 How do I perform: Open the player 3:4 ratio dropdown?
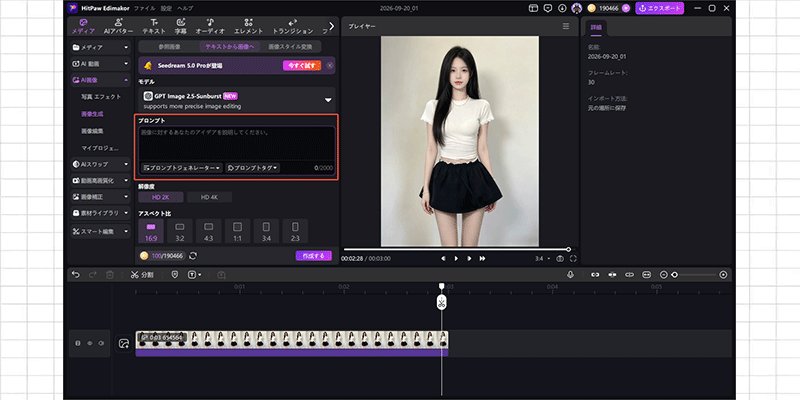(x=542, y=259)
